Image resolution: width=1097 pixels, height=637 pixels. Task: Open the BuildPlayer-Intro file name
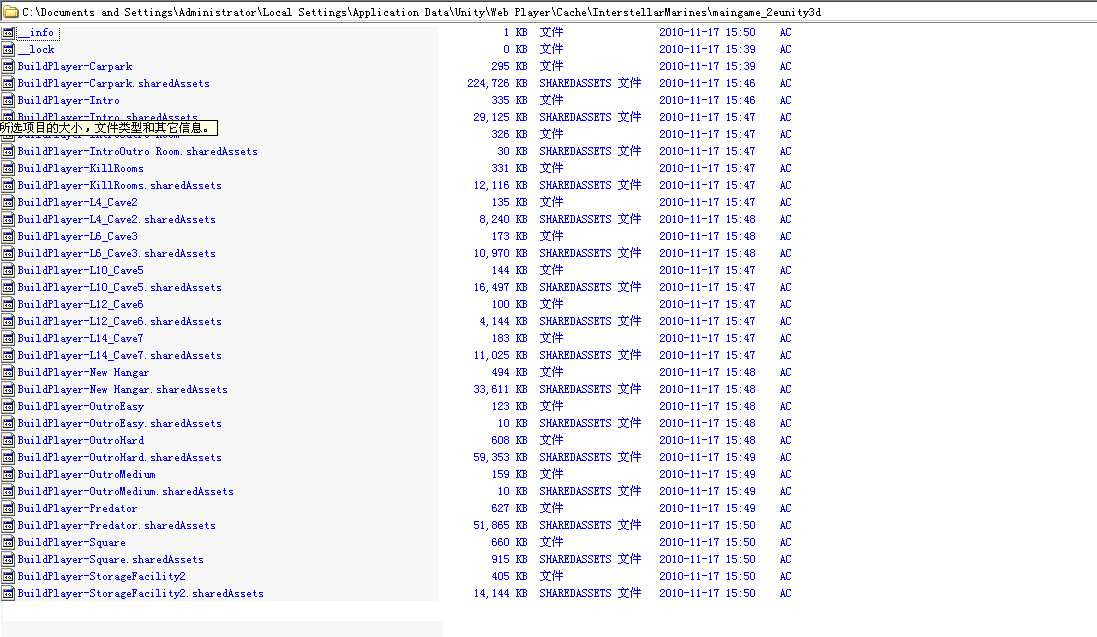[68, 100]
